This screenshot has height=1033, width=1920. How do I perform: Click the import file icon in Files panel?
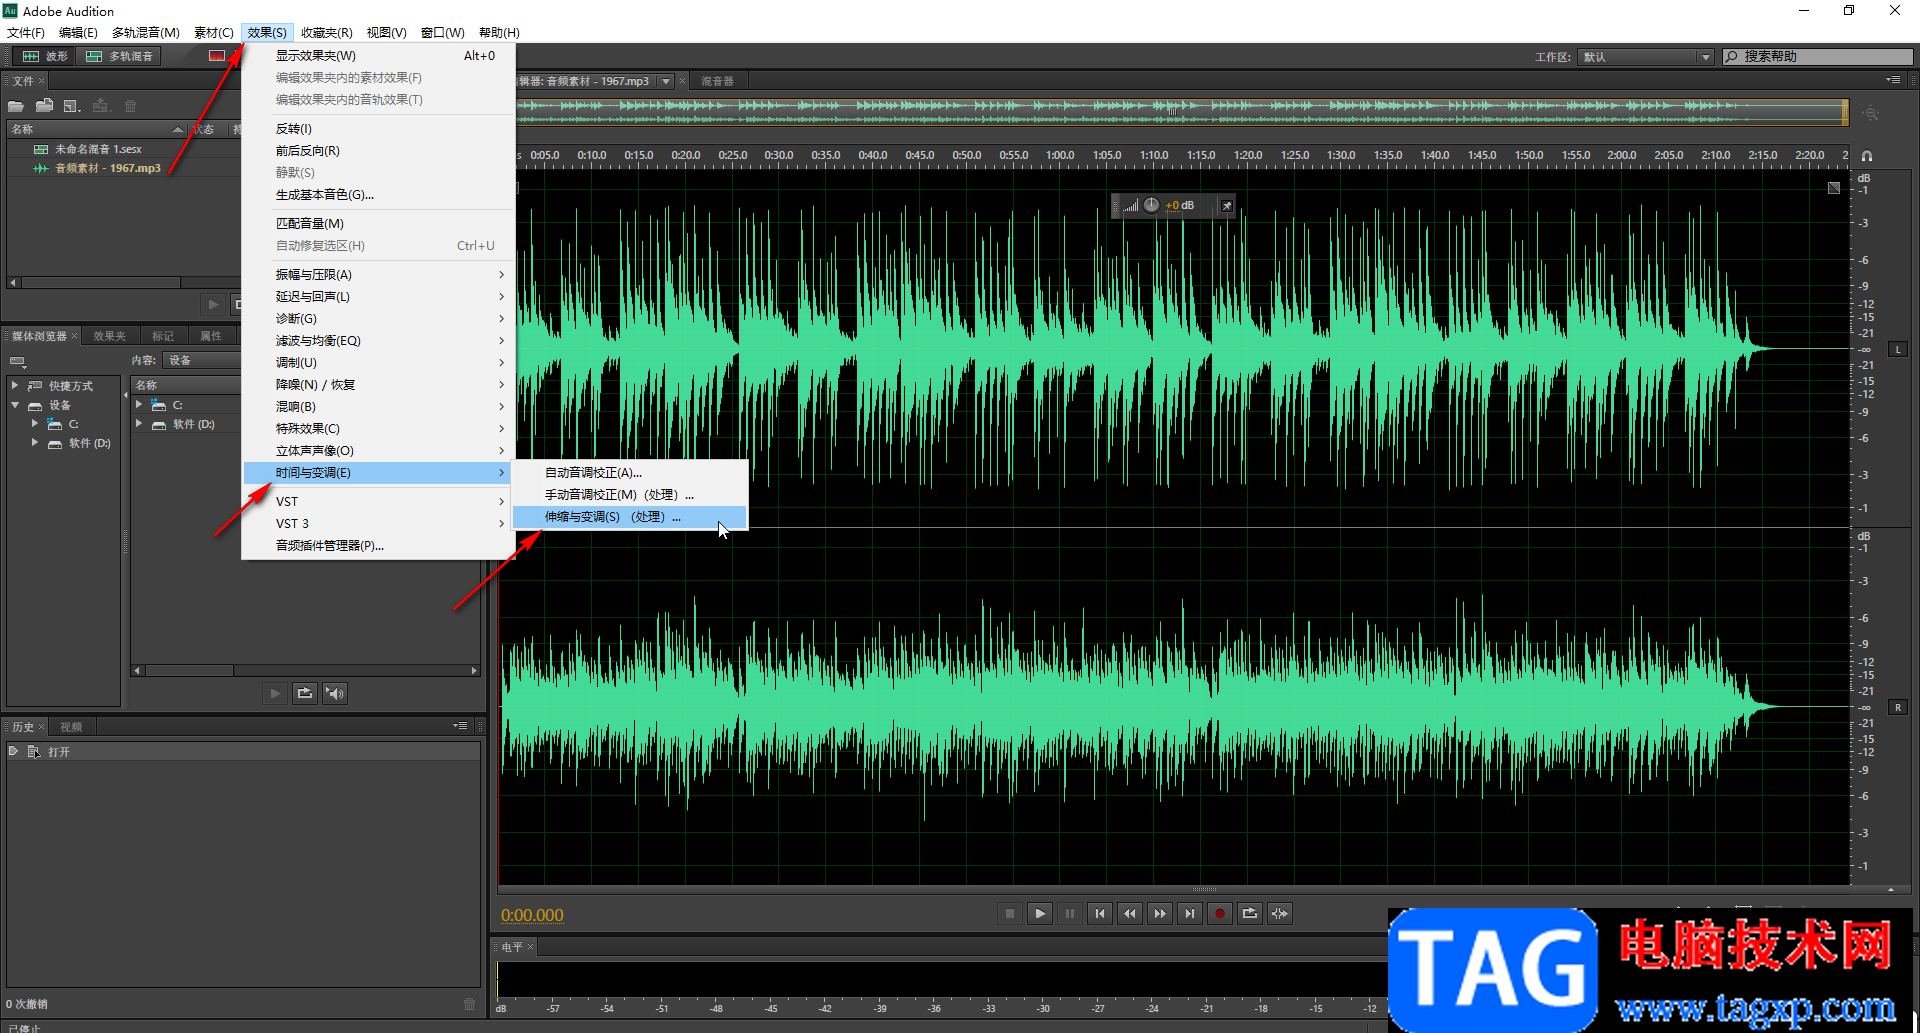tap(44, 106)
